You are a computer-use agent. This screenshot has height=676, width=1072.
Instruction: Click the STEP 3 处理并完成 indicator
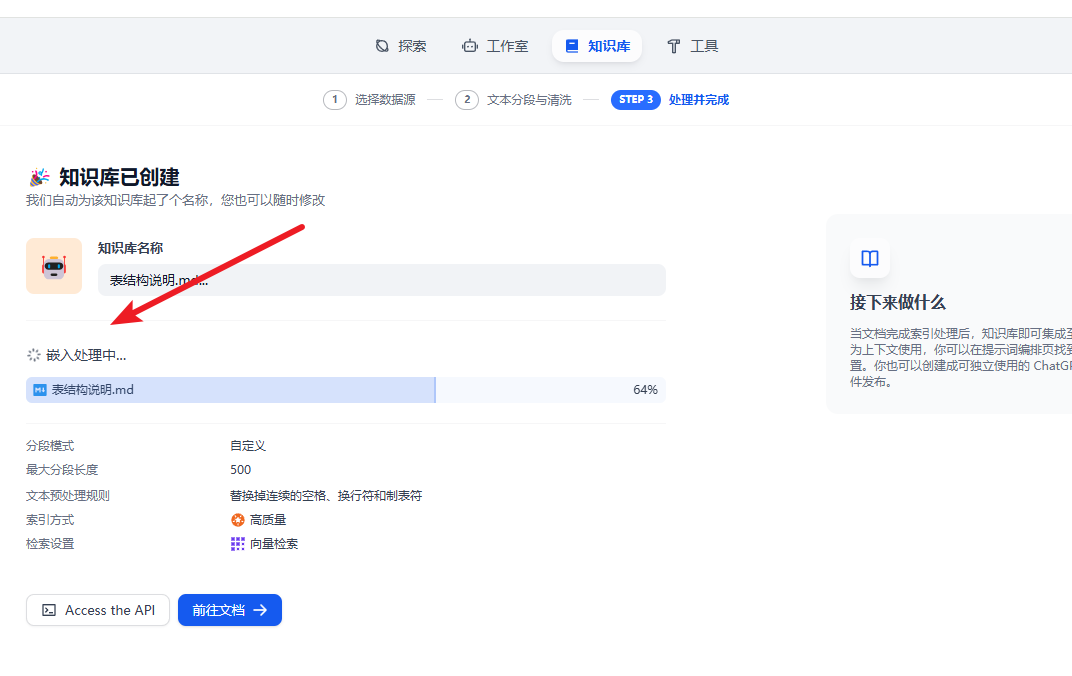670,100
